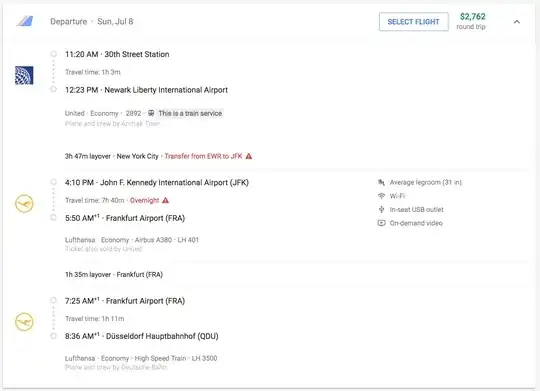
Task: Click 'Average legroom (31 in)' text
Action: click(x=426, y=182)
